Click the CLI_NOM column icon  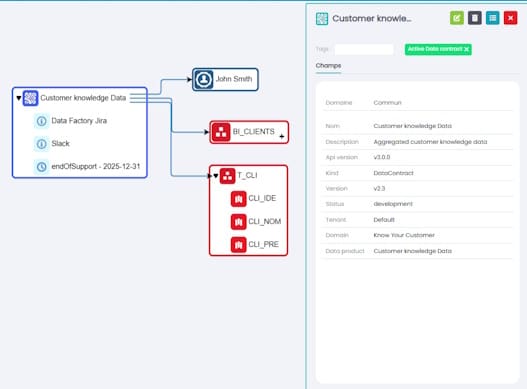point(239,222)
